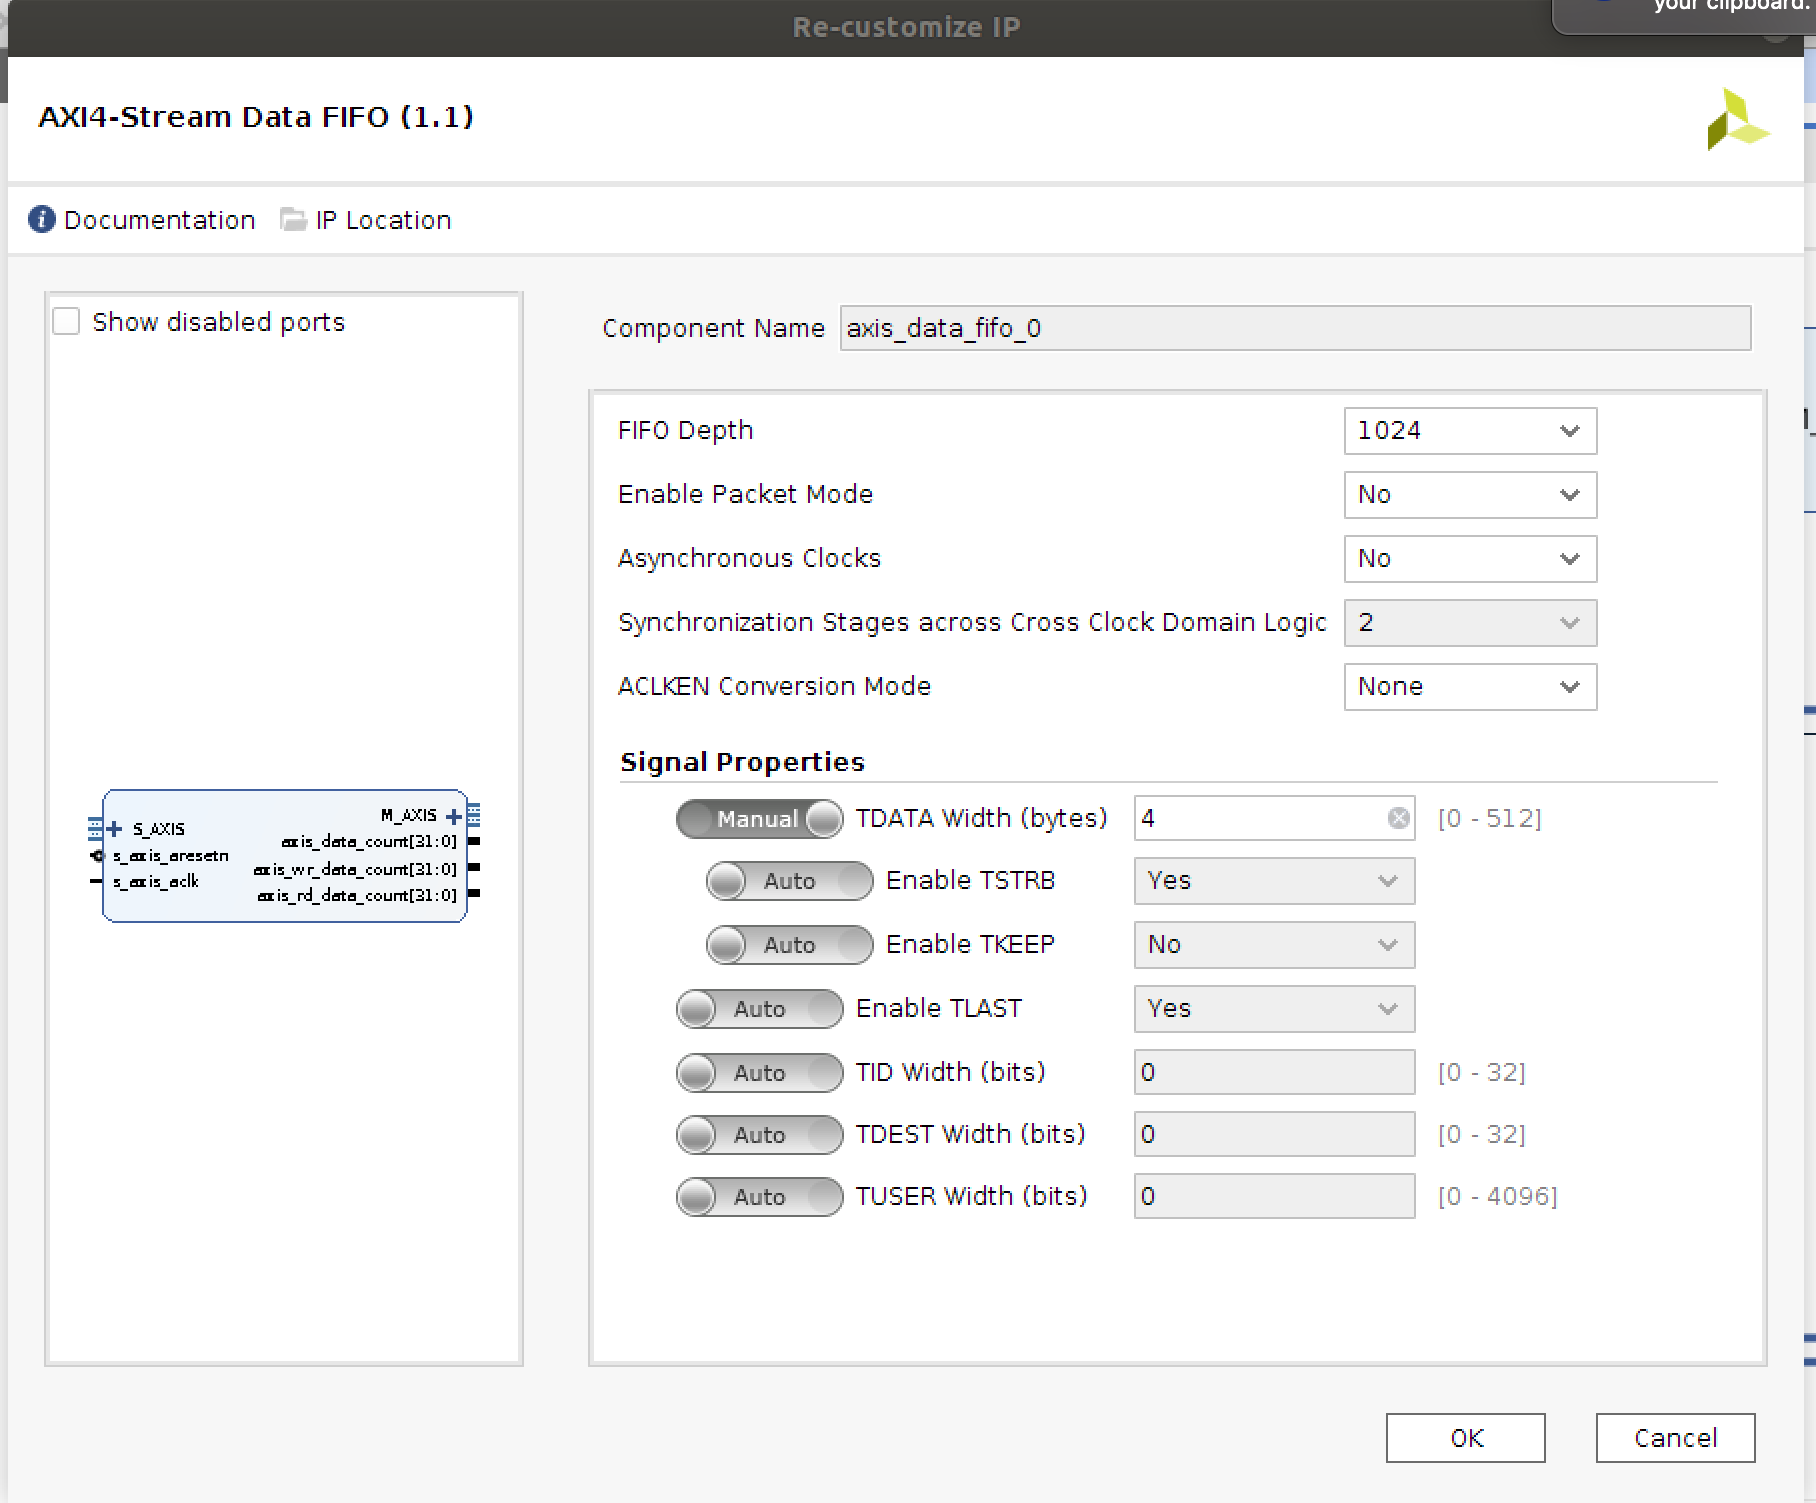This screenshot has height=1503, width=1816.
Task: Click the OK button
Action: click(1466, 1438)
